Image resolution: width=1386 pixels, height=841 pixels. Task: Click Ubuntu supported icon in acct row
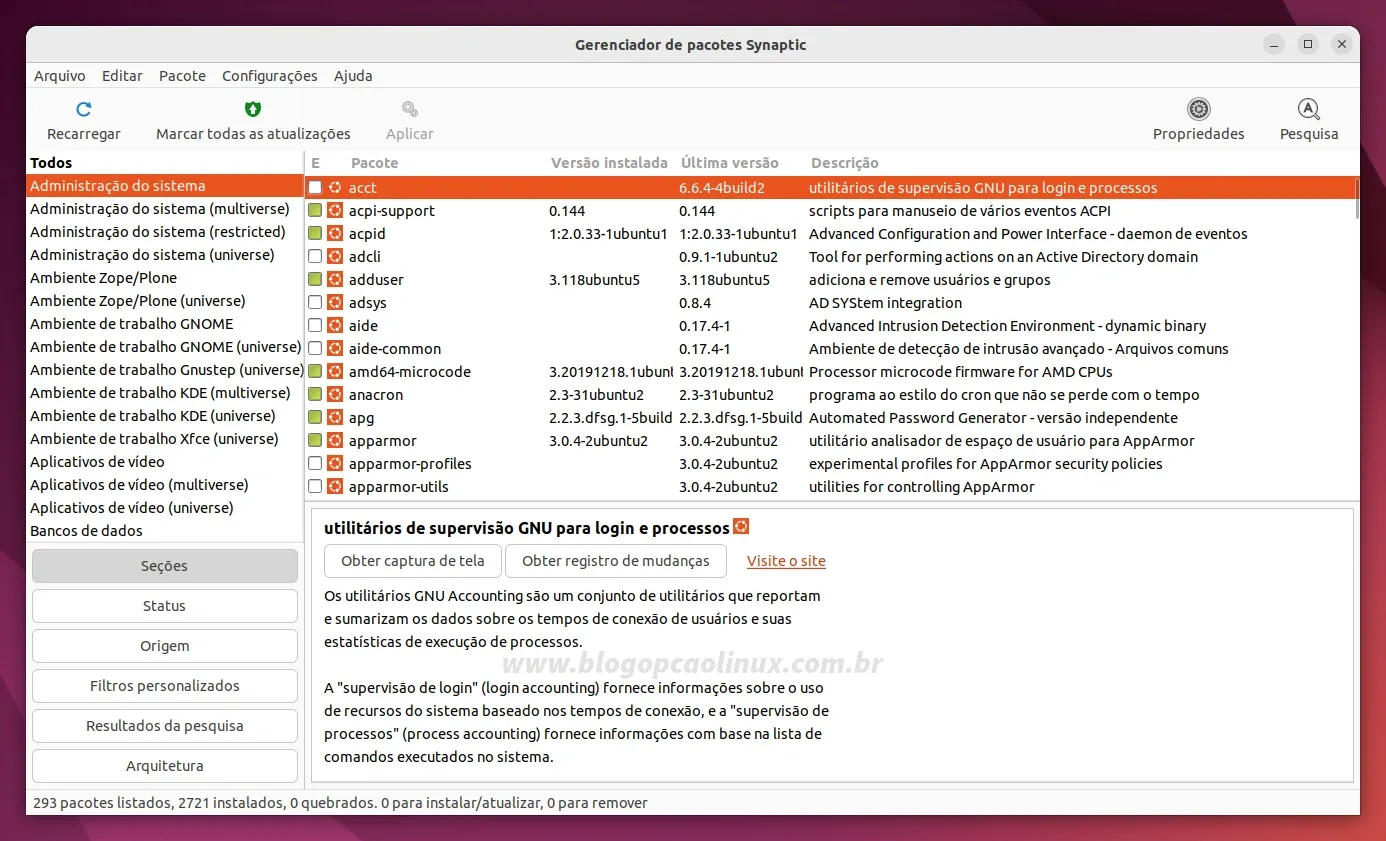pos(335,187)
